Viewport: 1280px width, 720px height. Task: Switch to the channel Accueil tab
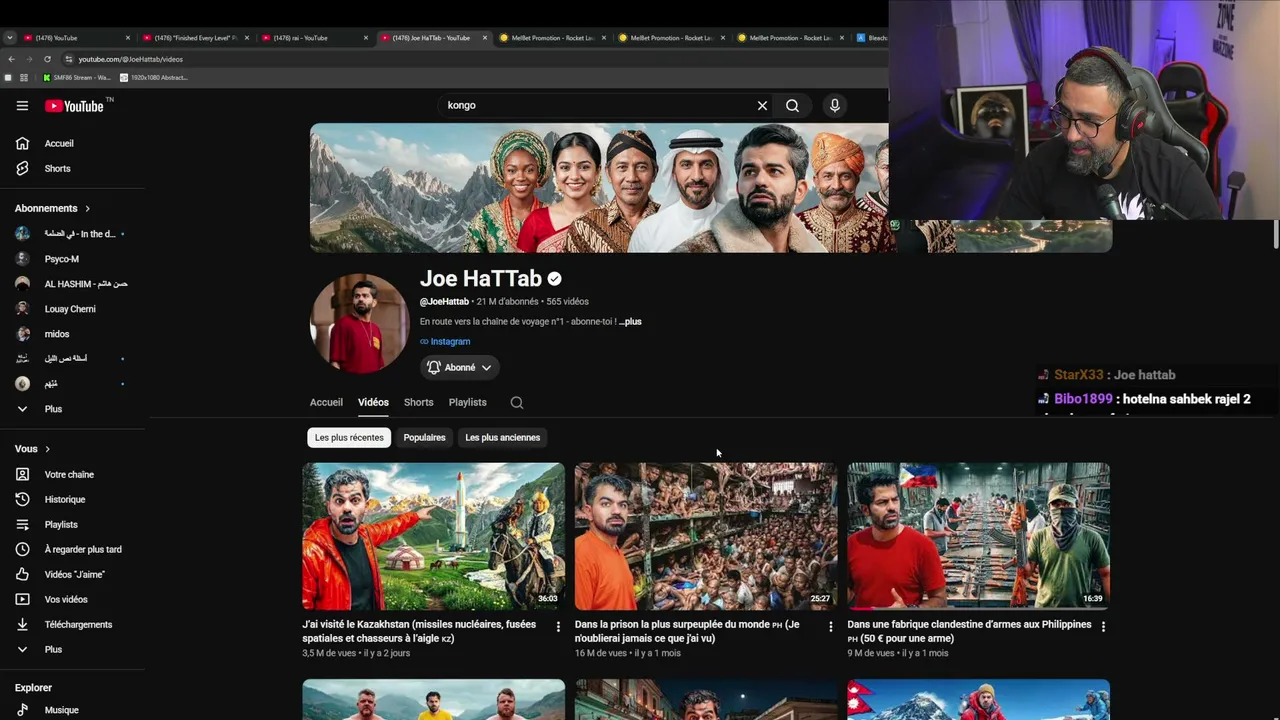326,402
